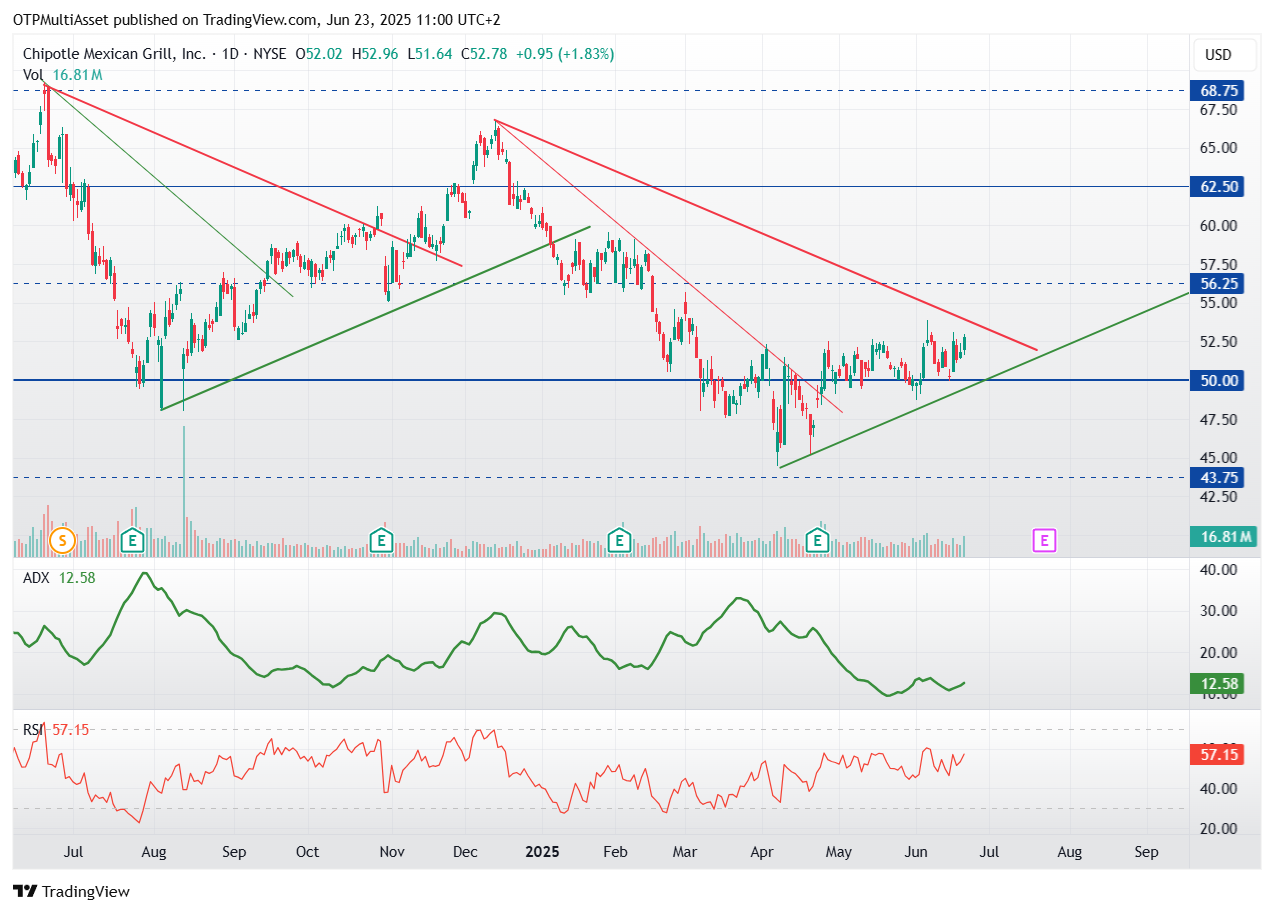Click the TradingView logo at bottom left
The width and height of the screenshot is (1274, 913).
click(x=71, y=891)
